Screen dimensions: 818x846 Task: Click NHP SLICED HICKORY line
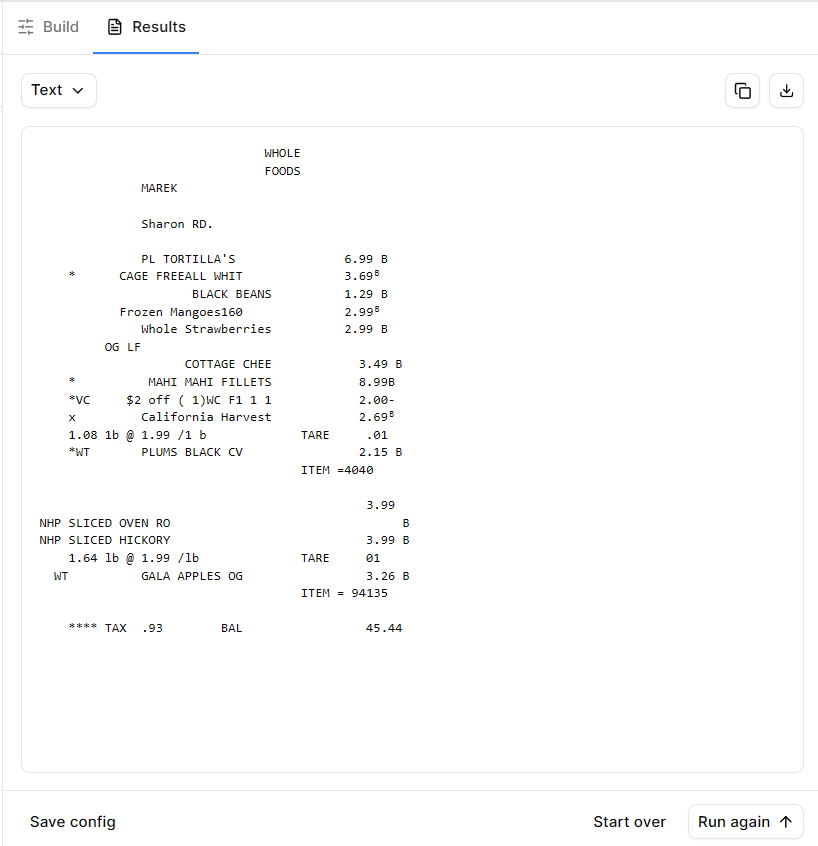pos(105,540)
